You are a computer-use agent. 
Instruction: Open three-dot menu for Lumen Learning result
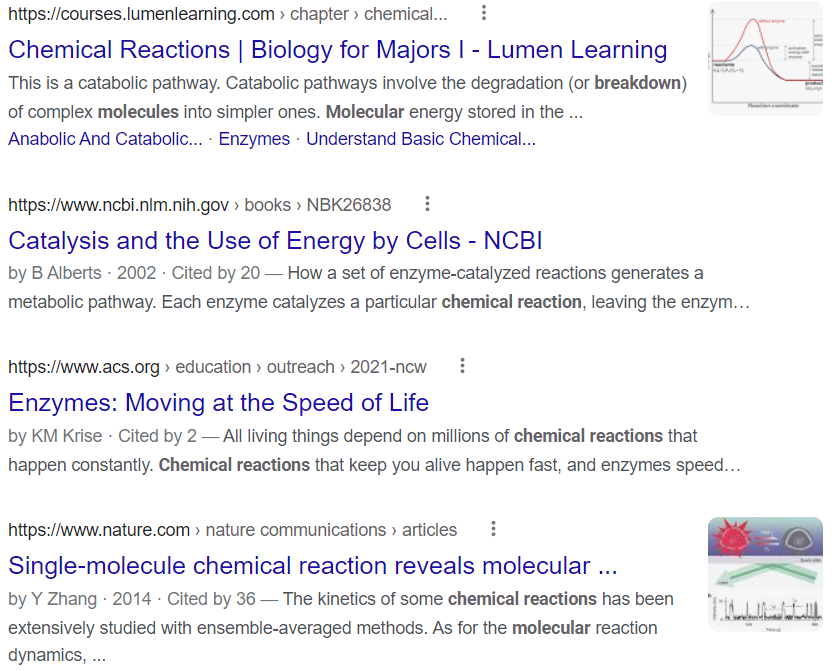tap(484, 13)
